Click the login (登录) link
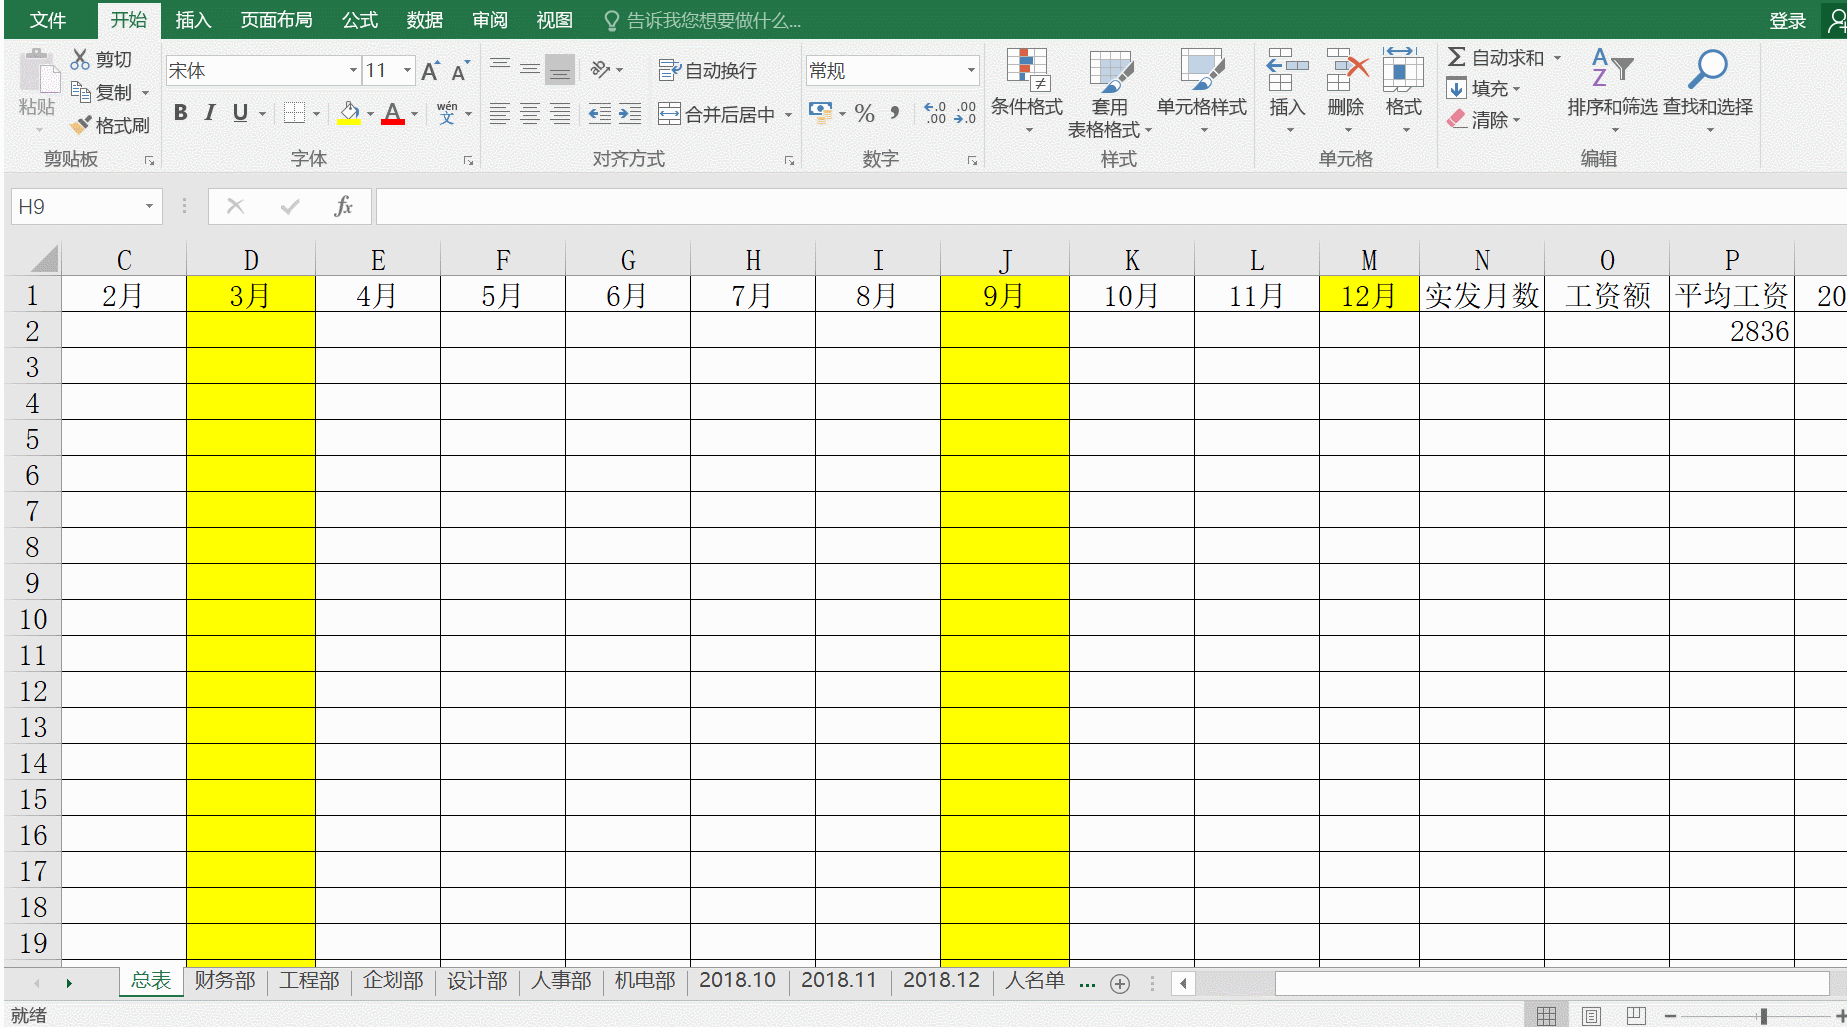 pyautogui.click(x=1788, y=21)
